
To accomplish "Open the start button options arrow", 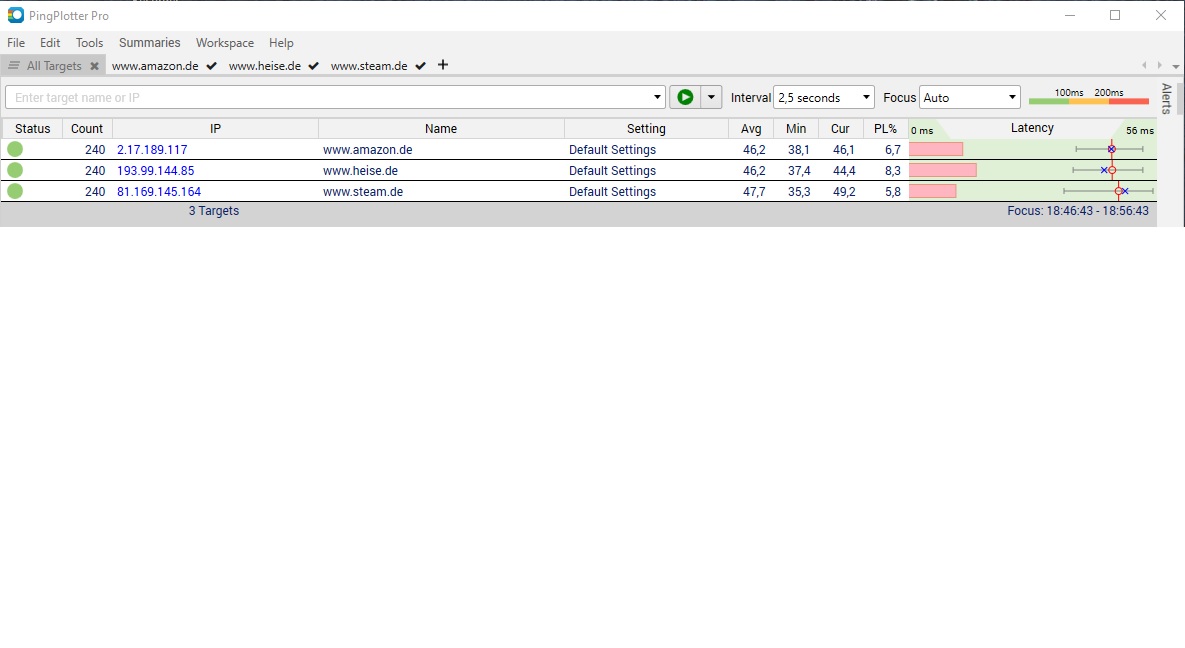I will click(711, 97).
